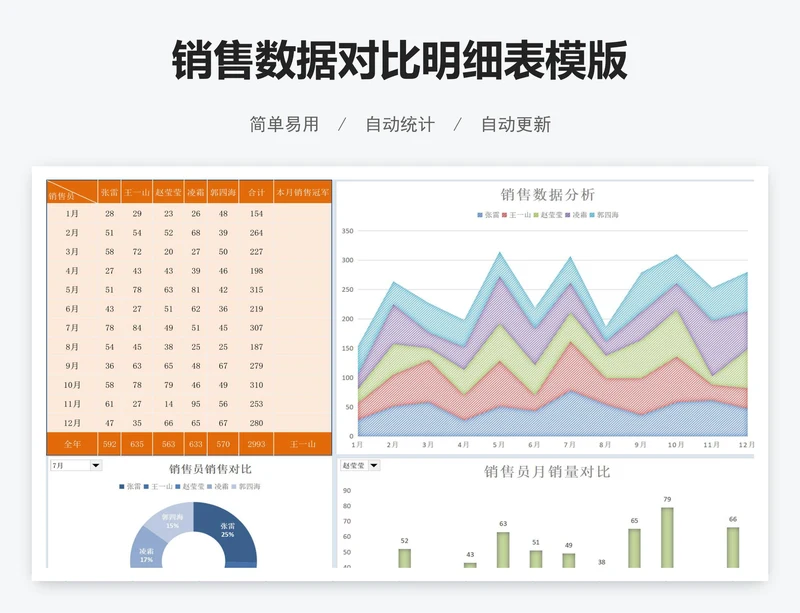Click 张雷 legend swatch in 销售数据分析 chart
This screenshot has width=800, height=613.
pos(480,215)
